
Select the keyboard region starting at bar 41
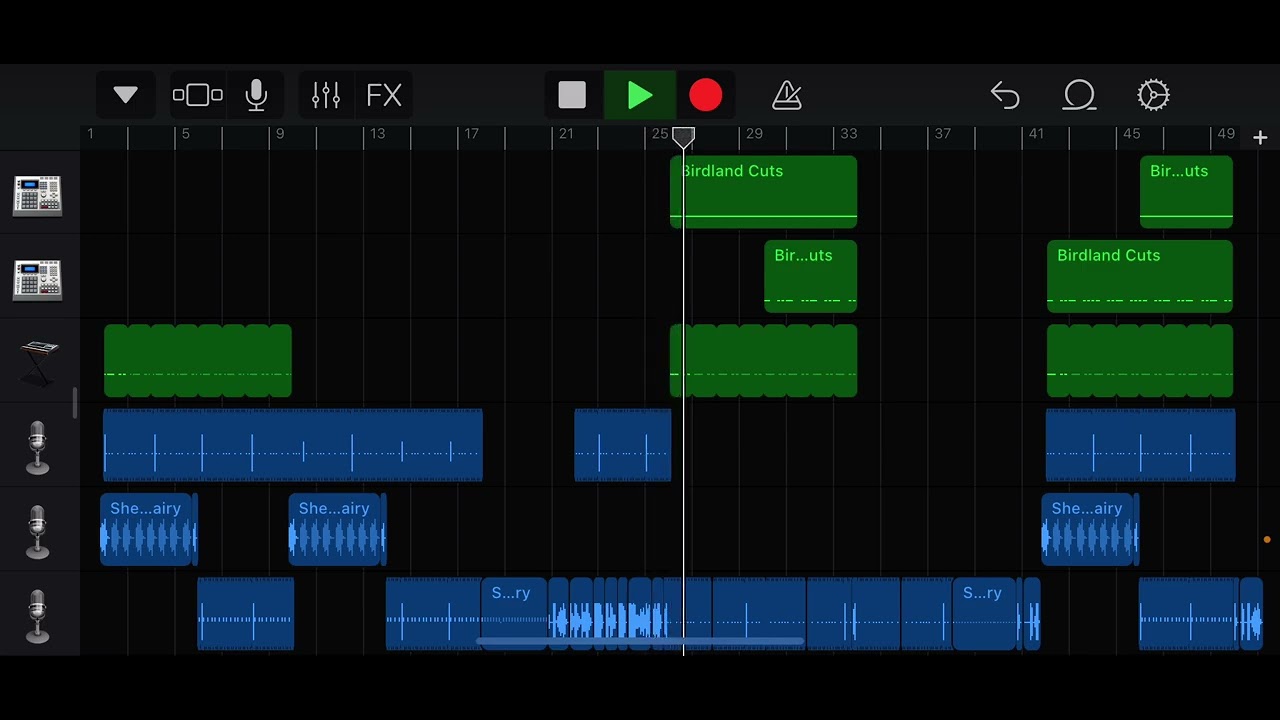1140,360
